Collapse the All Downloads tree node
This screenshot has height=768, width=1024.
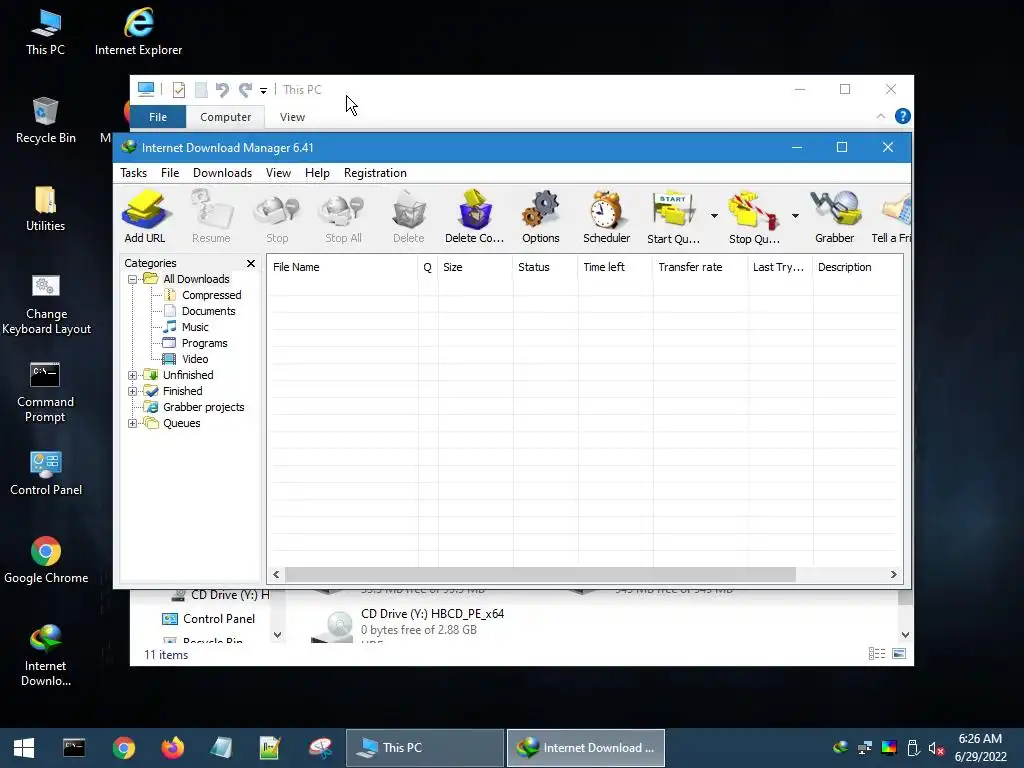[133, 280]
